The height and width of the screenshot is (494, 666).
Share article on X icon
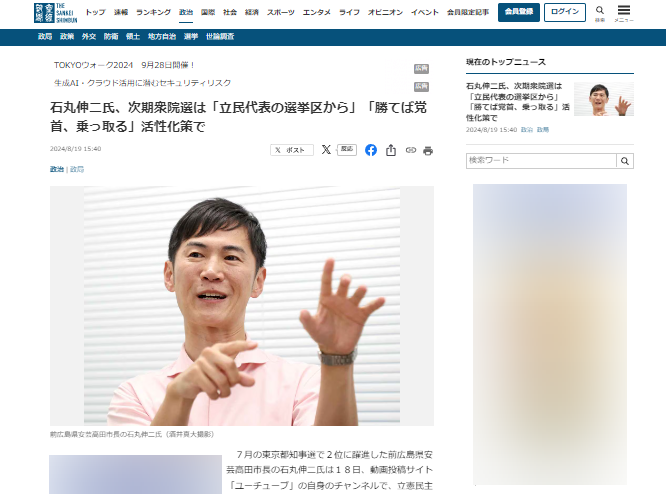(326, 150)
